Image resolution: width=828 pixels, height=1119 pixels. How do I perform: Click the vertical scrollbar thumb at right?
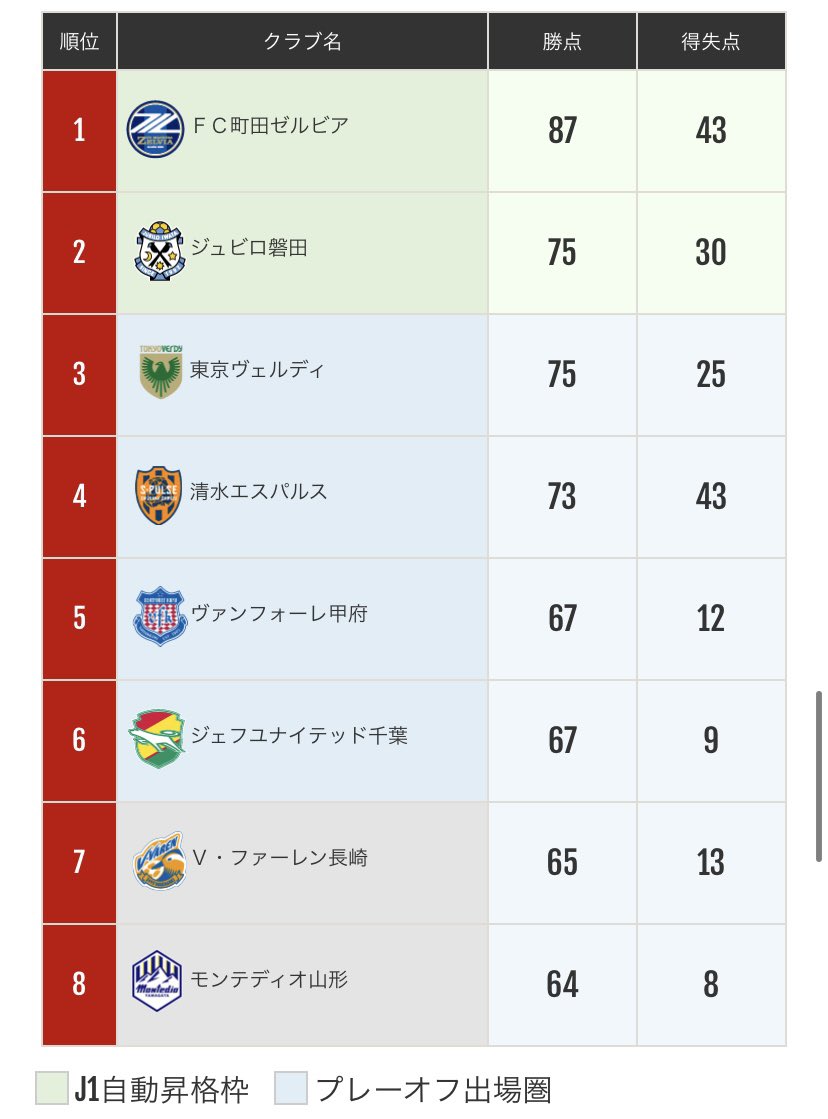(x=819, y=776)
